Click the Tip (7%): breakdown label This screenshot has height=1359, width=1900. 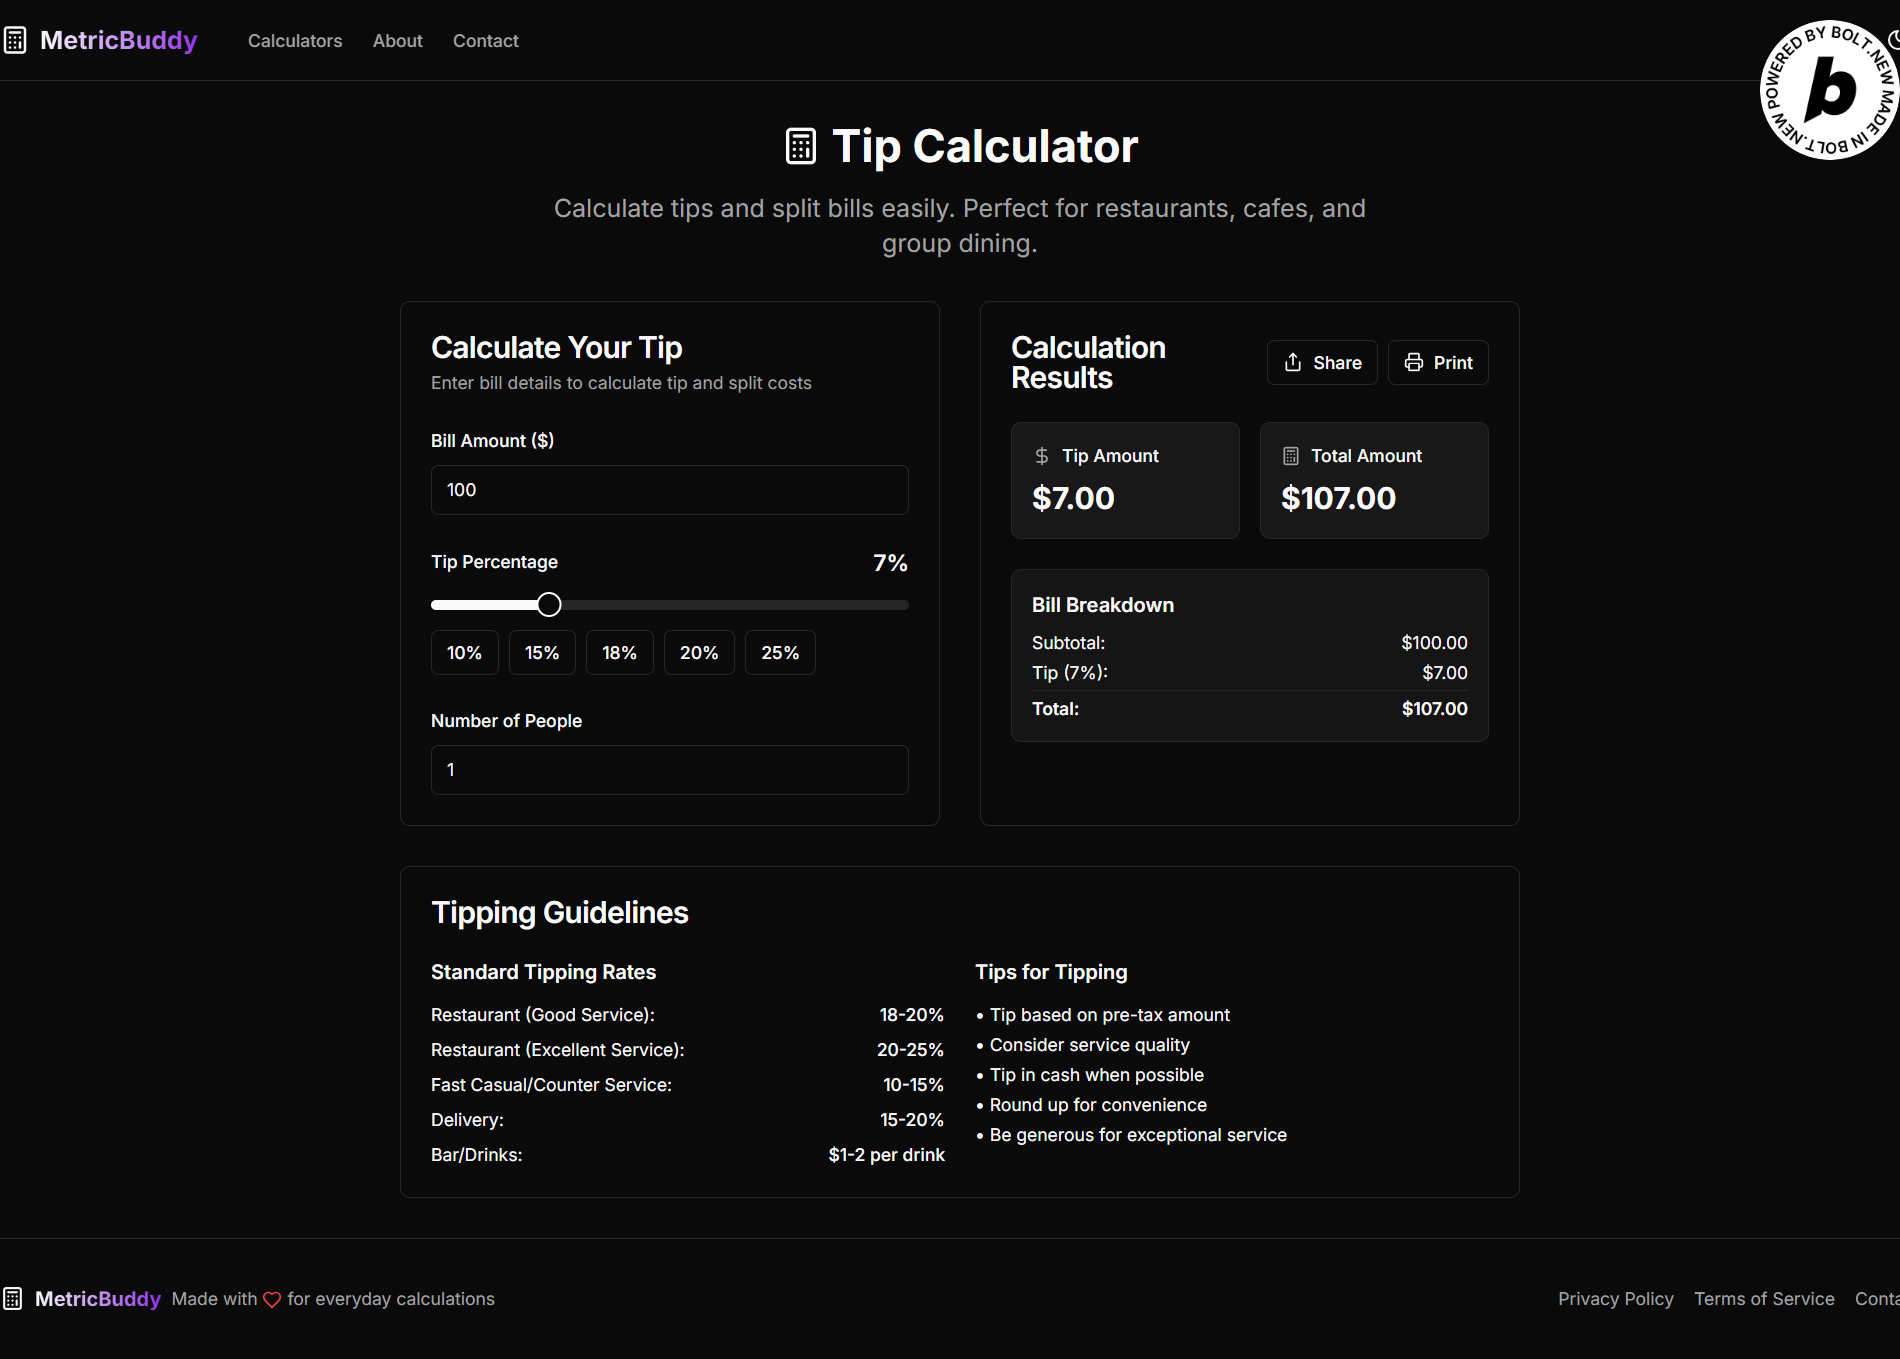[1070, 673]
